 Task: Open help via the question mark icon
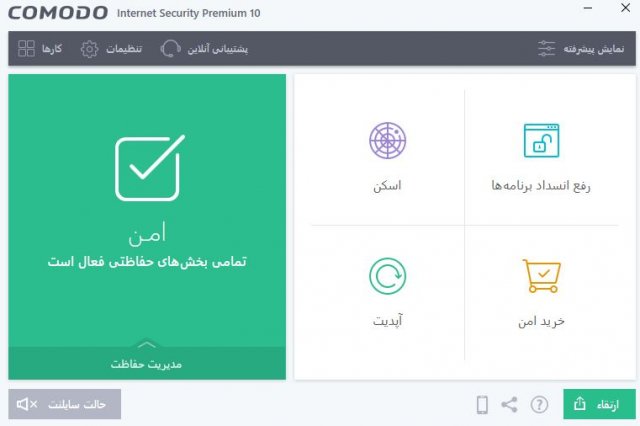pos(539,405)
